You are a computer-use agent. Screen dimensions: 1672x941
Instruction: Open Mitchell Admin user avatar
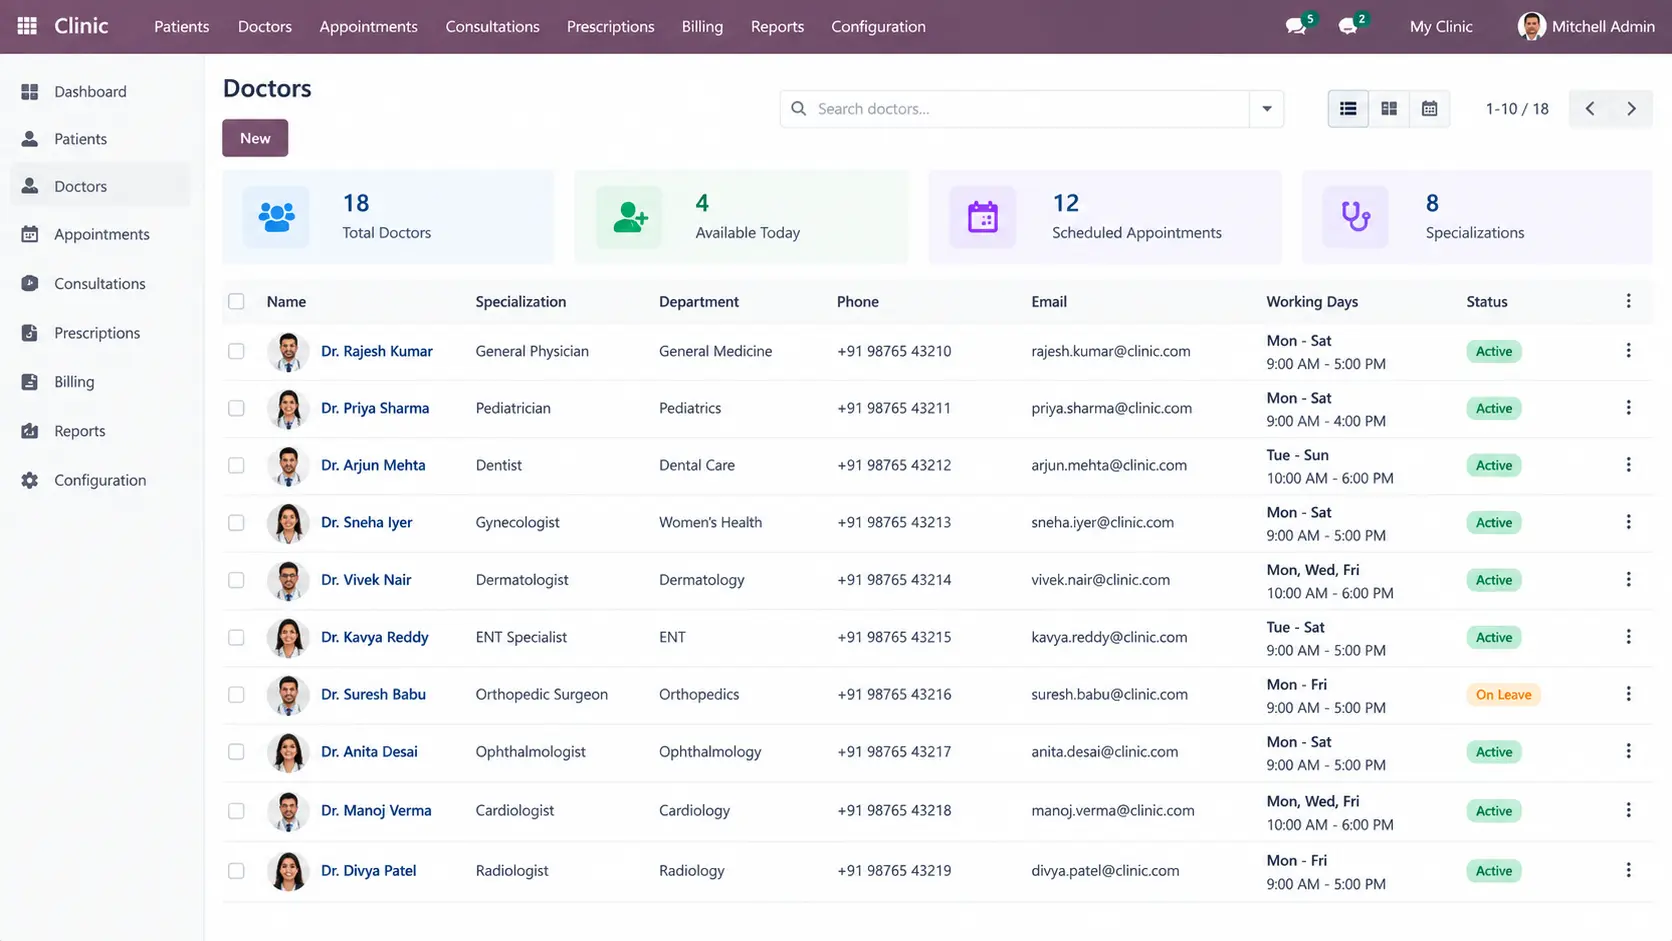click(x=1531, y=26)
